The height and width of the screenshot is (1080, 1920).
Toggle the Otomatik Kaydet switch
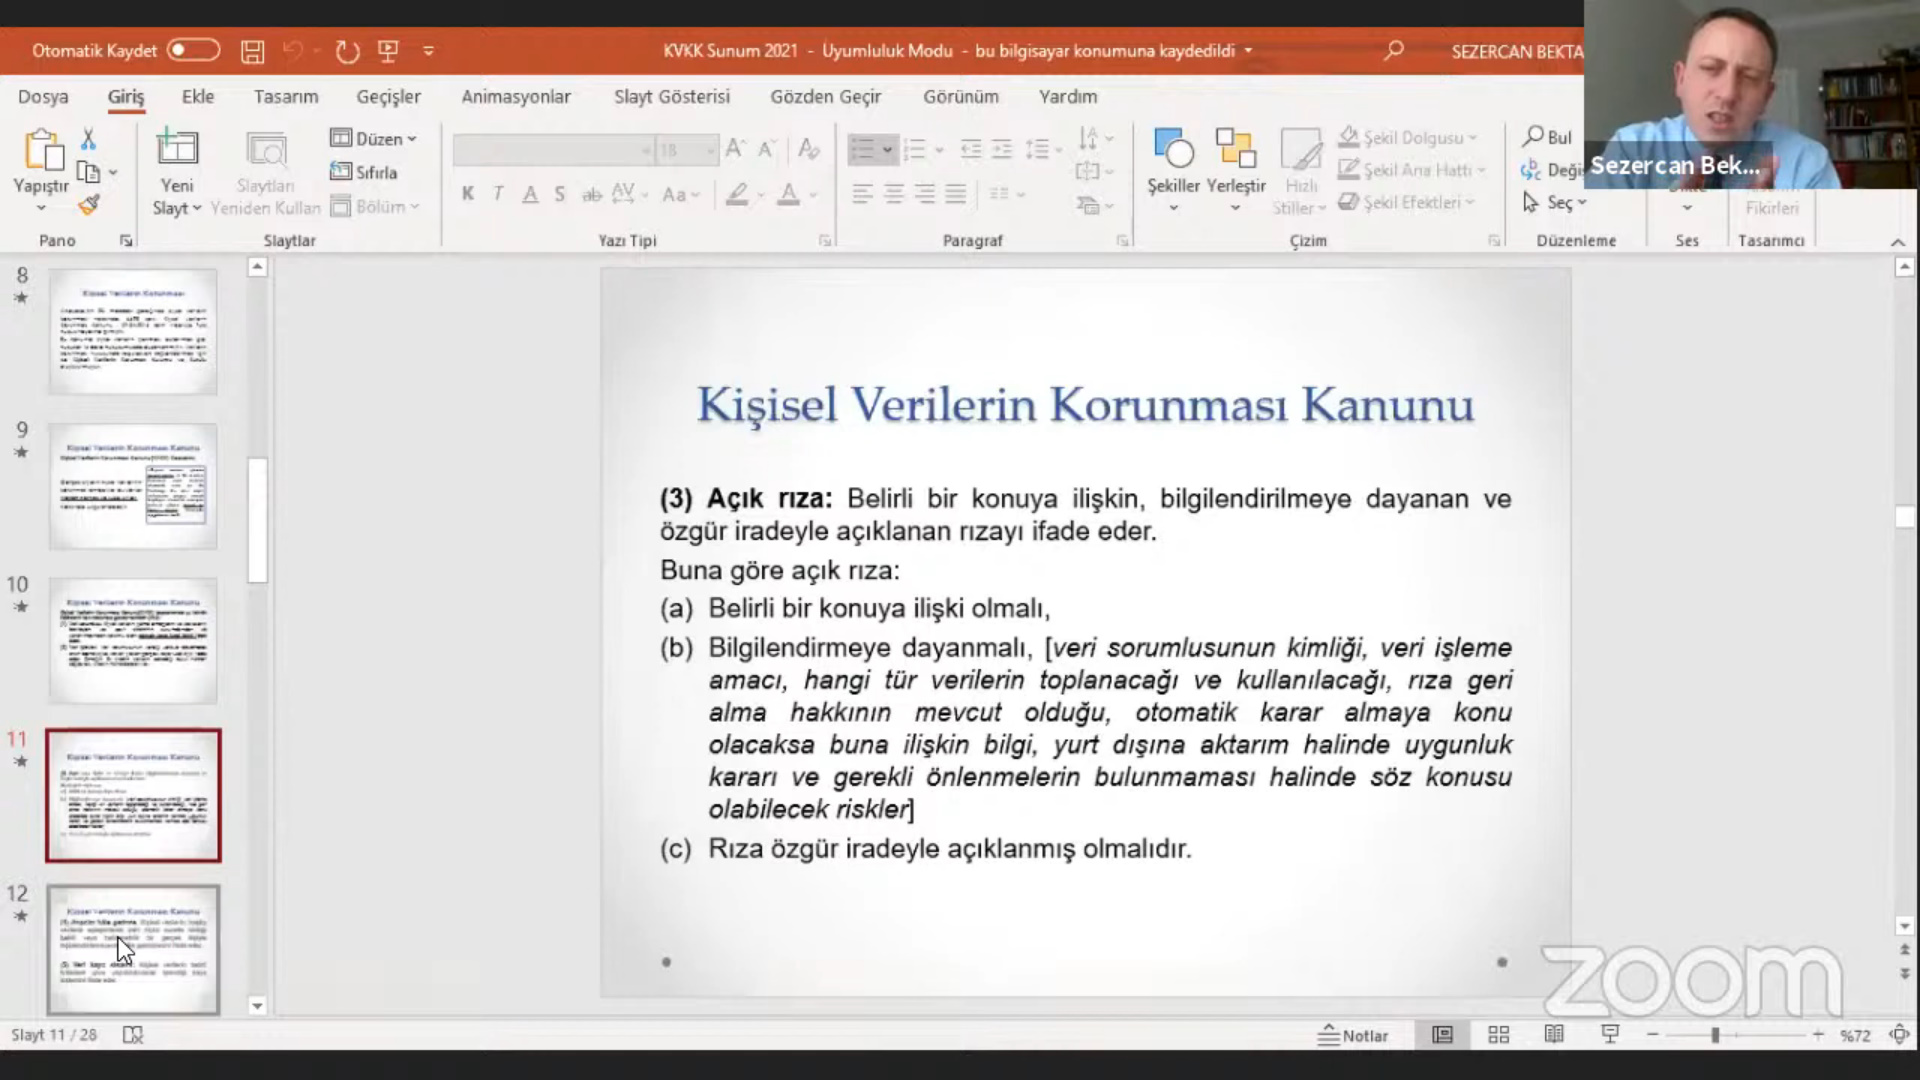193,50
